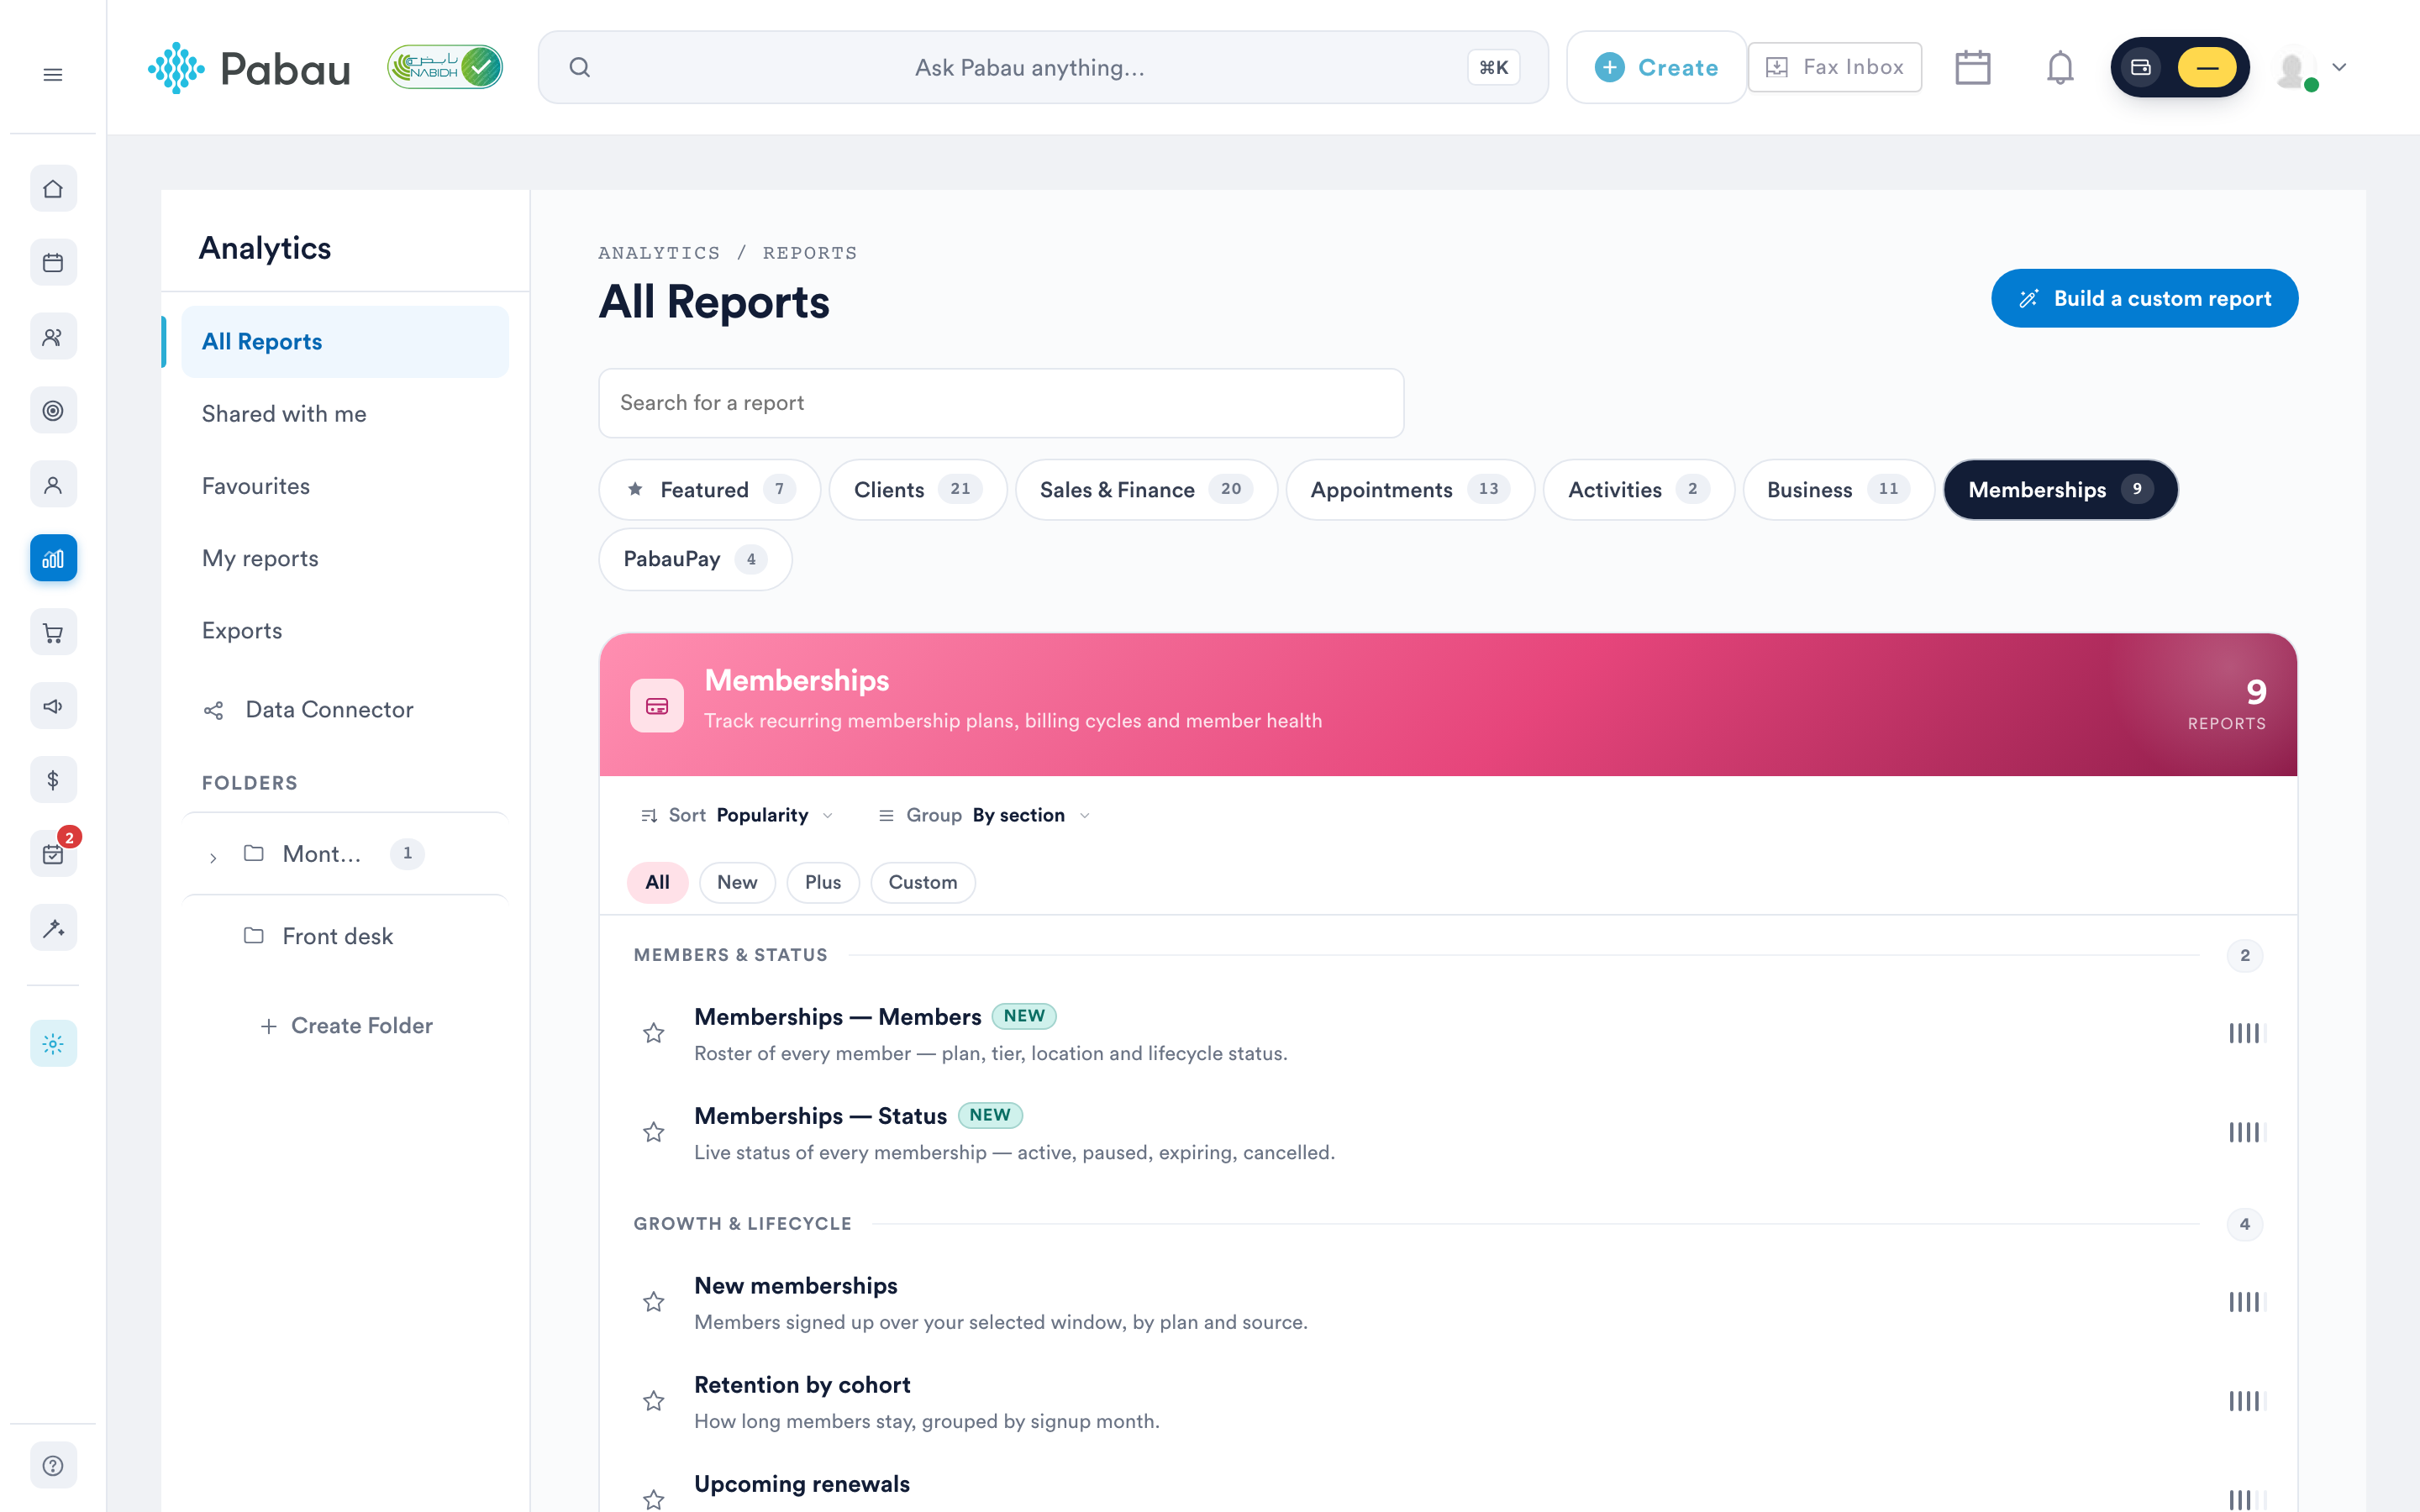Select the Plus filter chip
Viewport: 2420px width, 1512px height.
pos(823,882)
